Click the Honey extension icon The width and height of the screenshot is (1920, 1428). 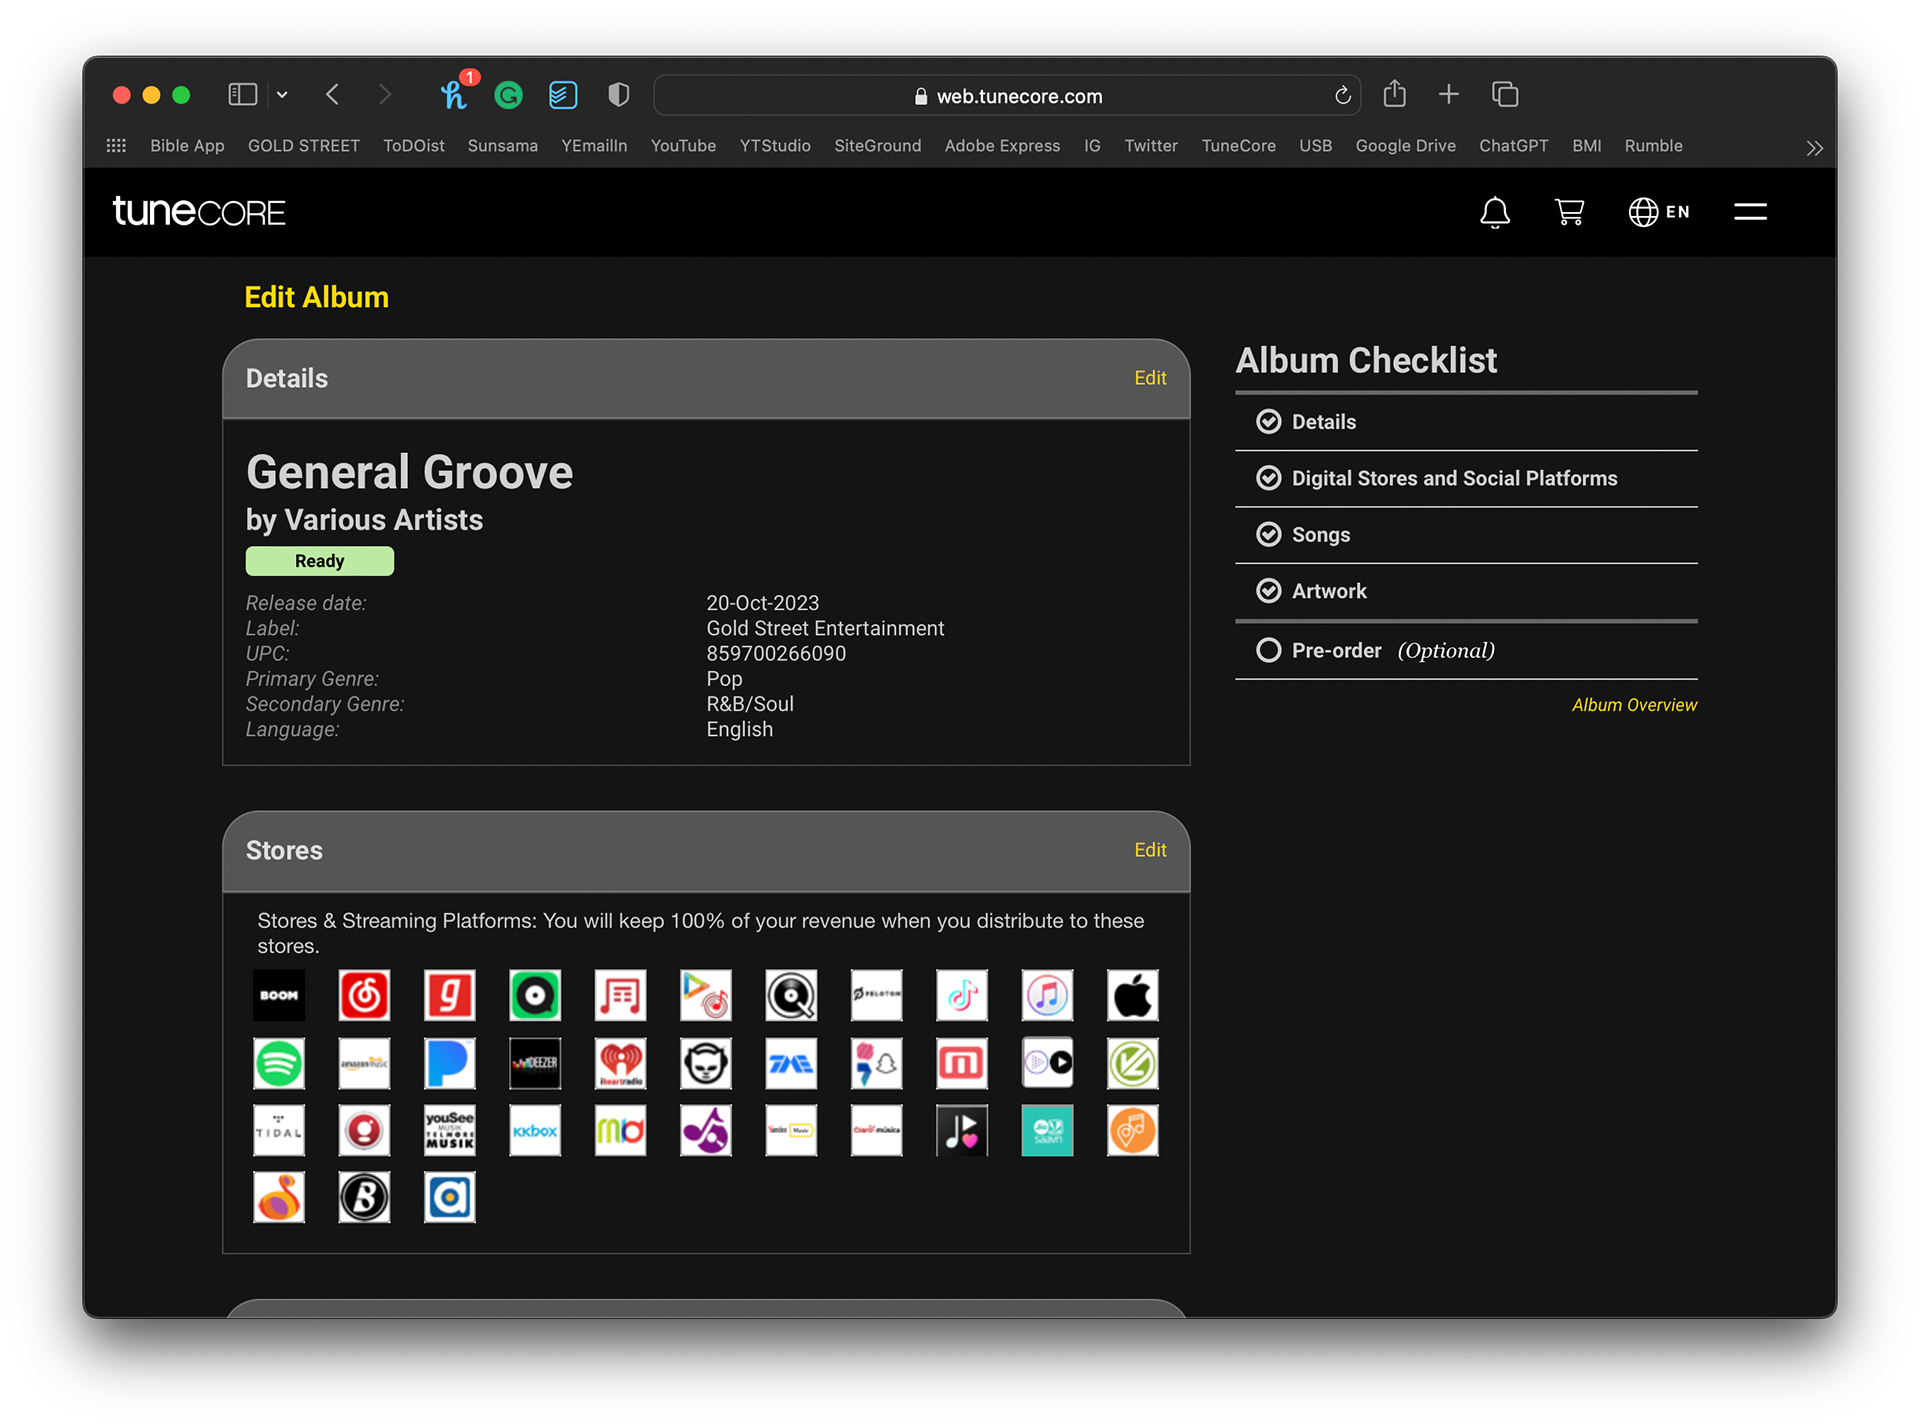[x=455, y=95]
